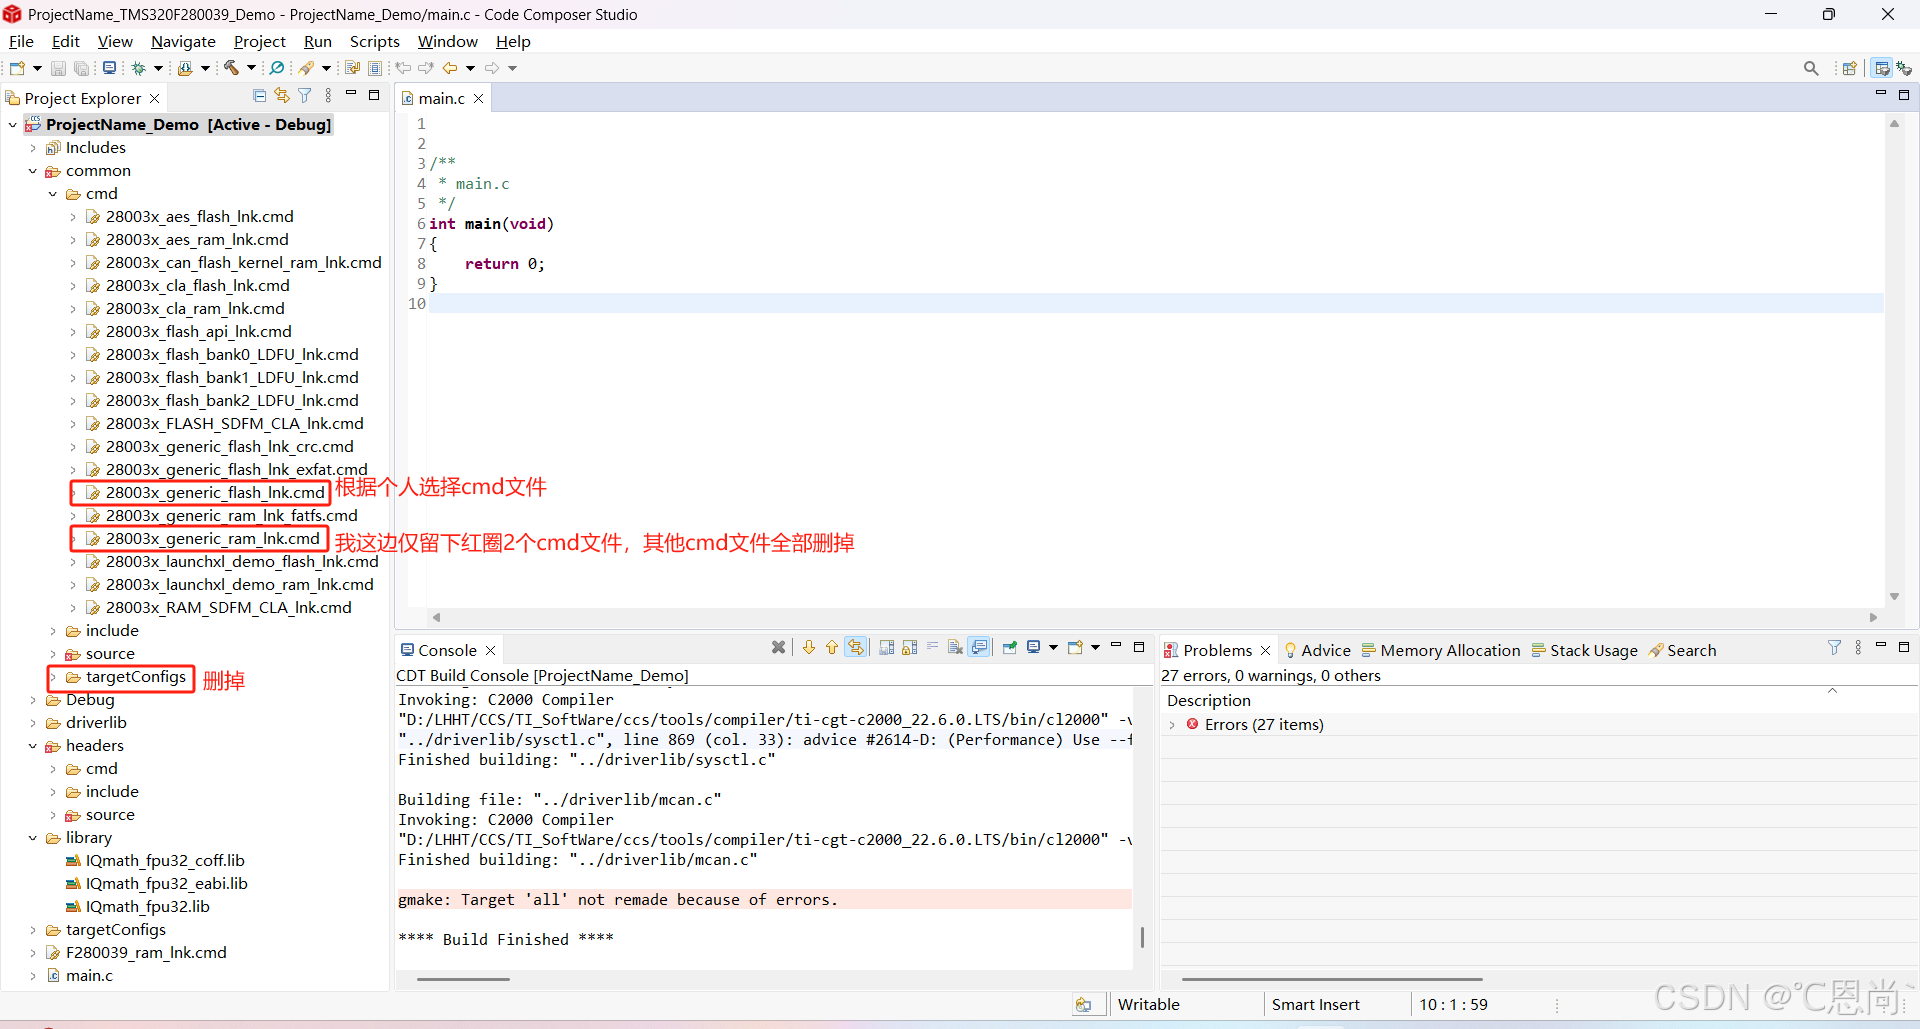Click the Flash toolbar icon with braces
Viewport: 1920px width, 1029px height.
click(185, 68)
